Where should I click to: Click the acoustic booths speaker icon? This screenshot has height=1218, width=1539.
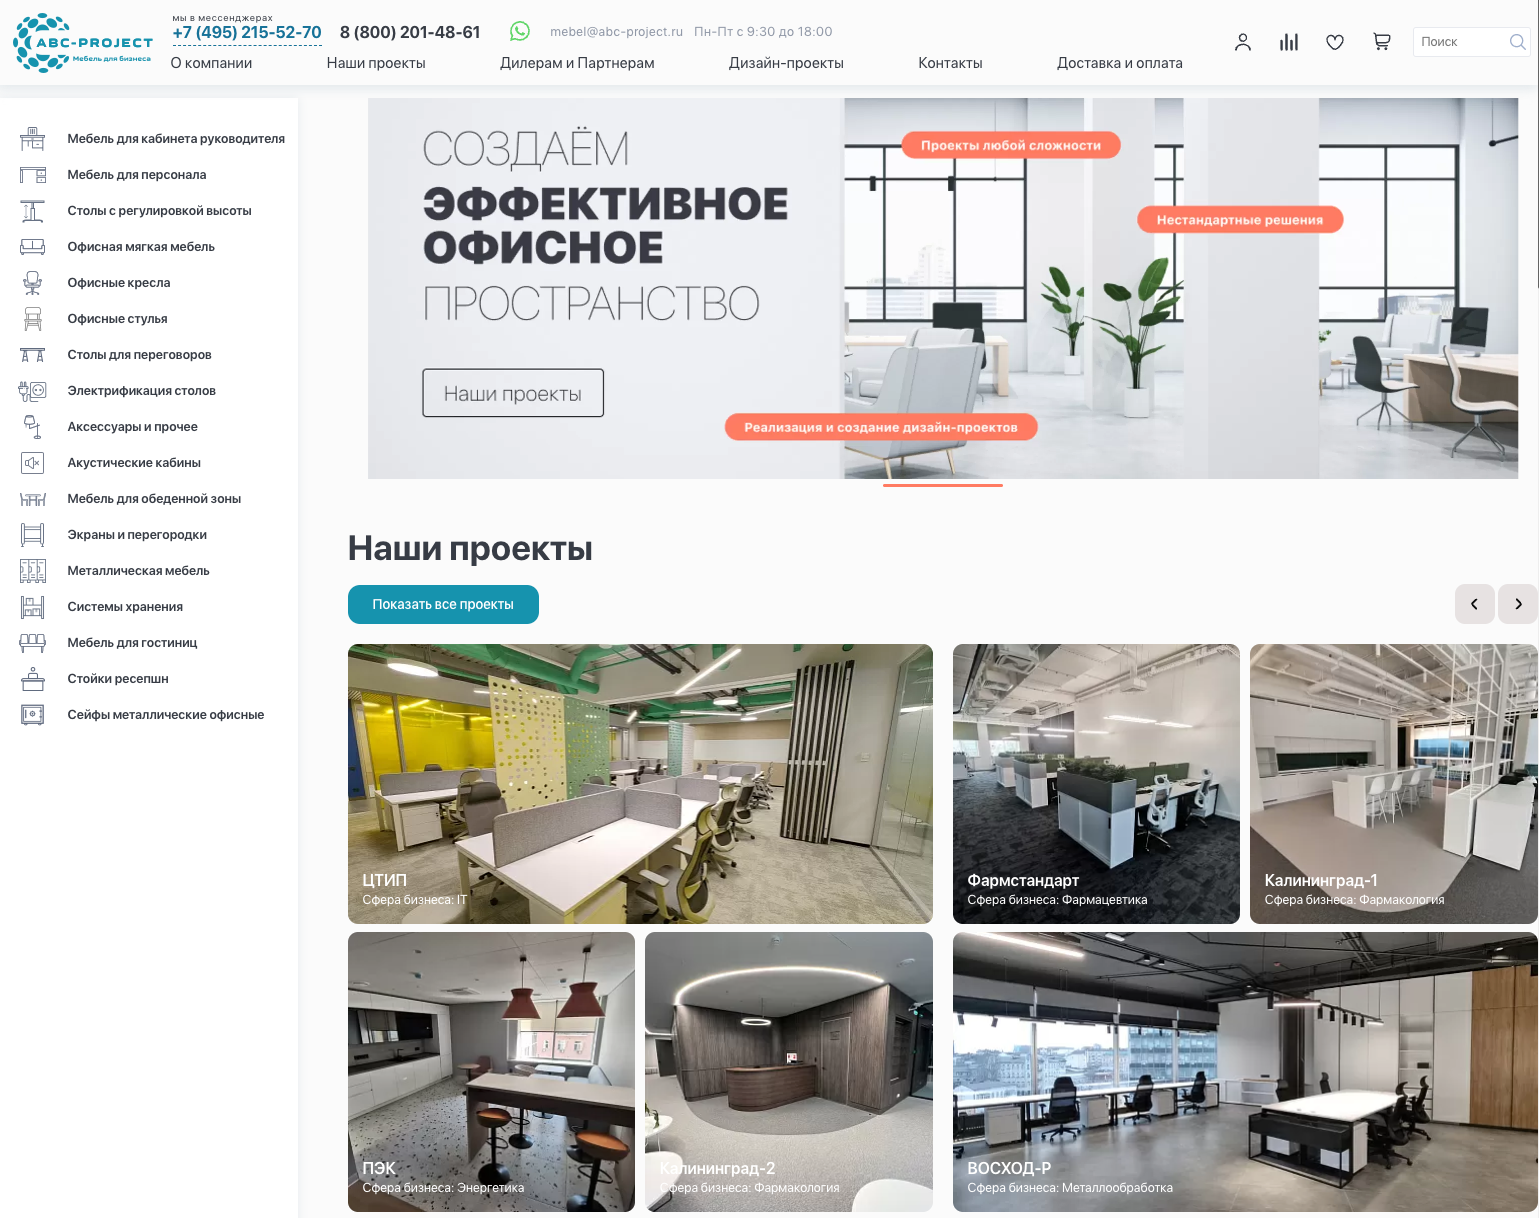(x=33, y=463)
